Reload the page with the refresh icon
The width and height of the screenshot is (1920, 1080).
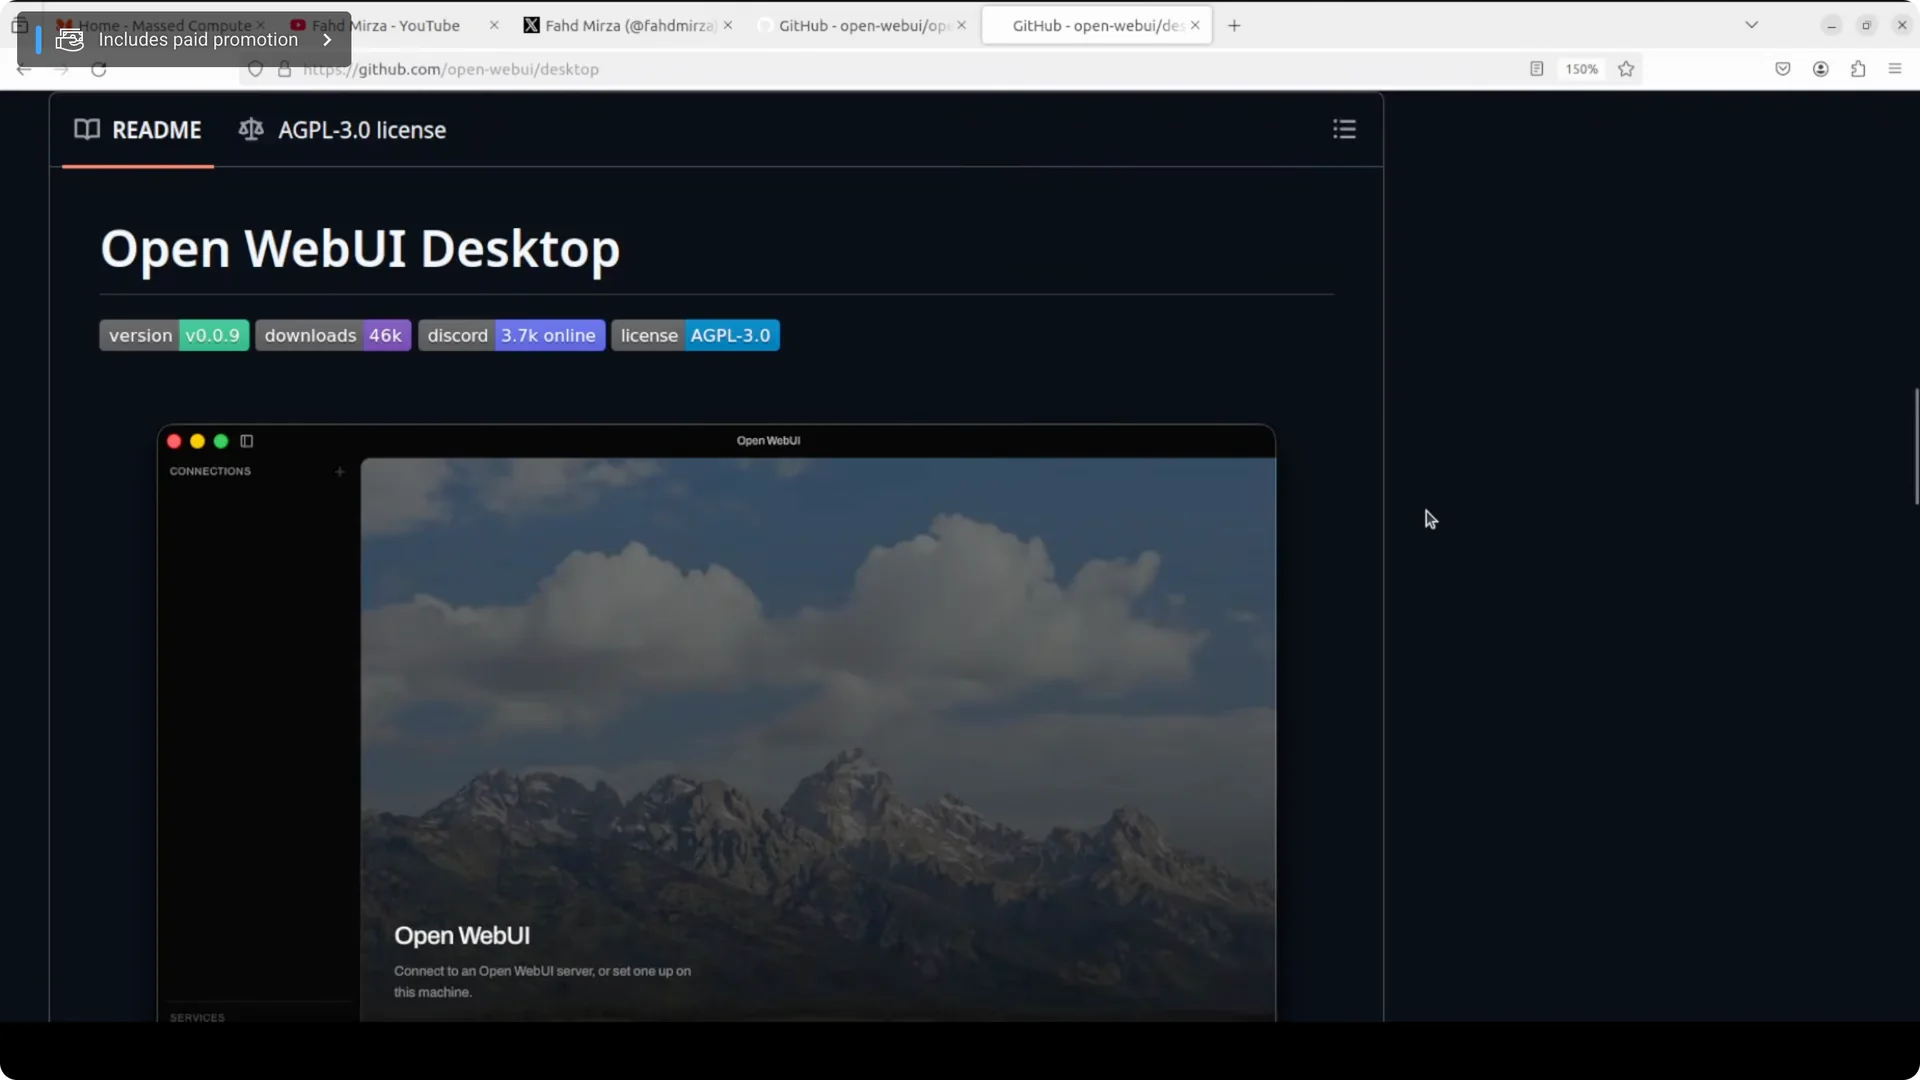pos(99,69)
